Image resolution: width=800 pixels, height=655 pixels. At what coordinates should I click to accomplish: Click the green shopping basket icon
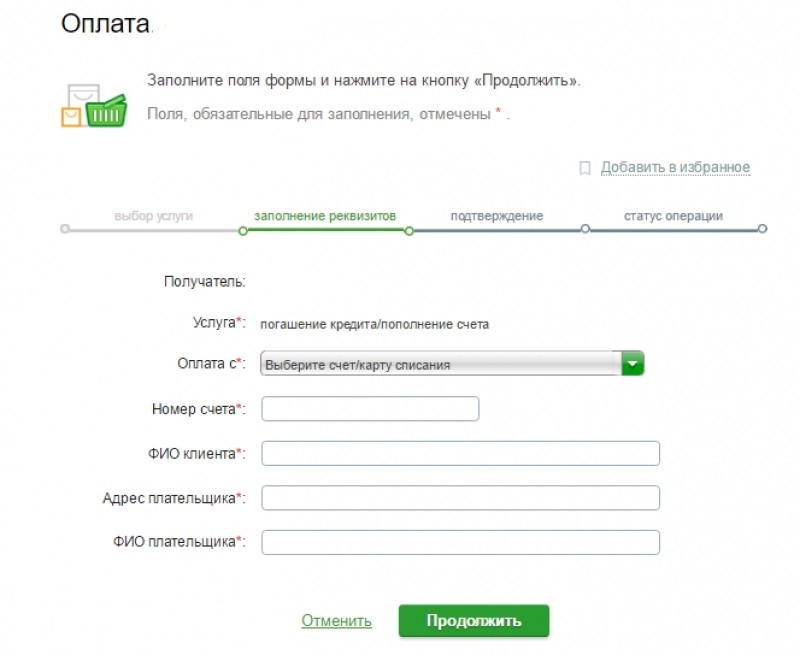pyautogui.click(x=106, y=111)
